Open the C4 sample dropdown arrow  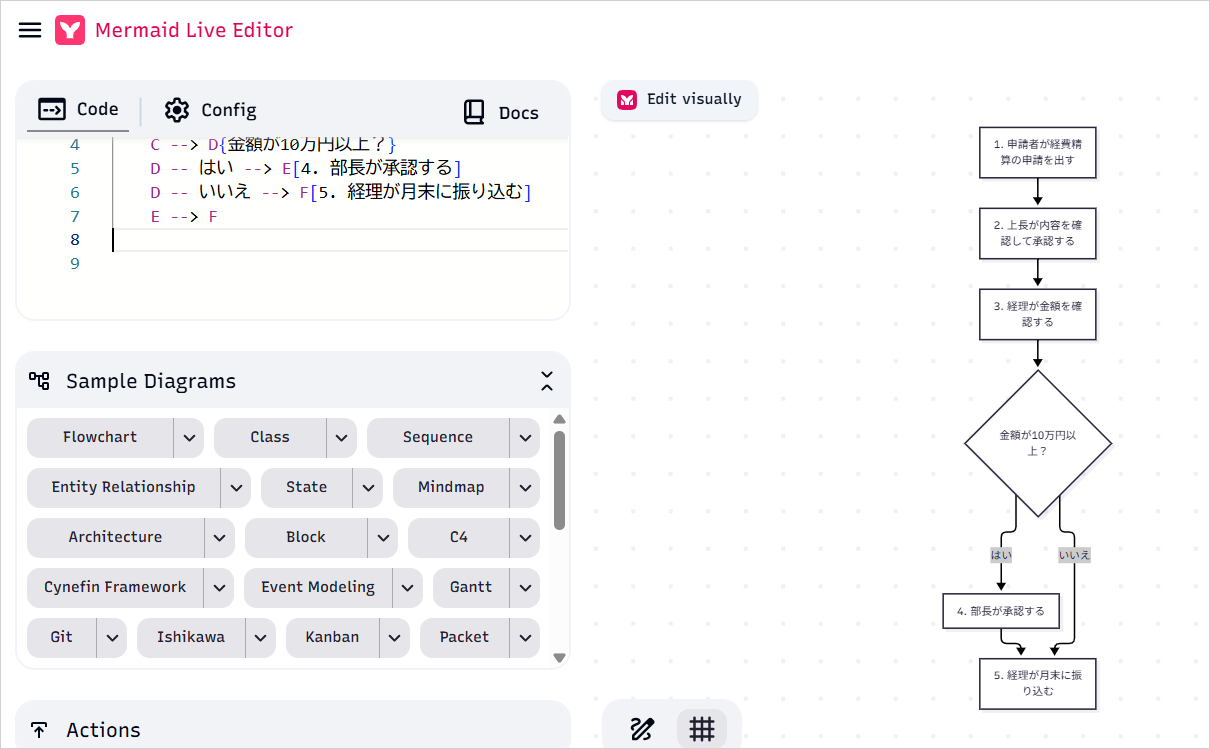(525, 537)
